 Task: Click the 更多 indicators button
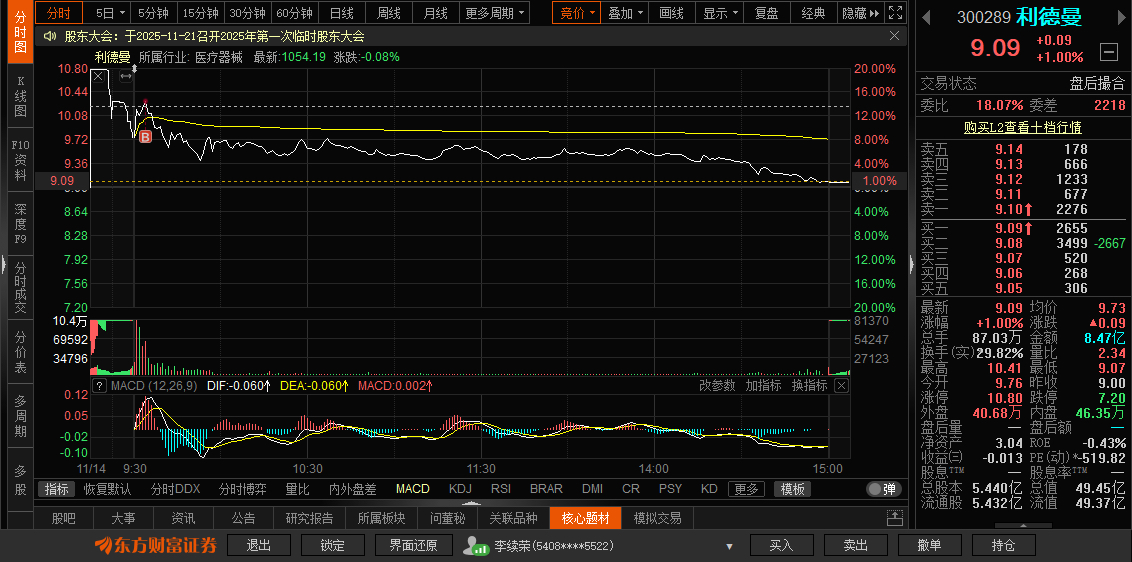(x=746, y=489)
